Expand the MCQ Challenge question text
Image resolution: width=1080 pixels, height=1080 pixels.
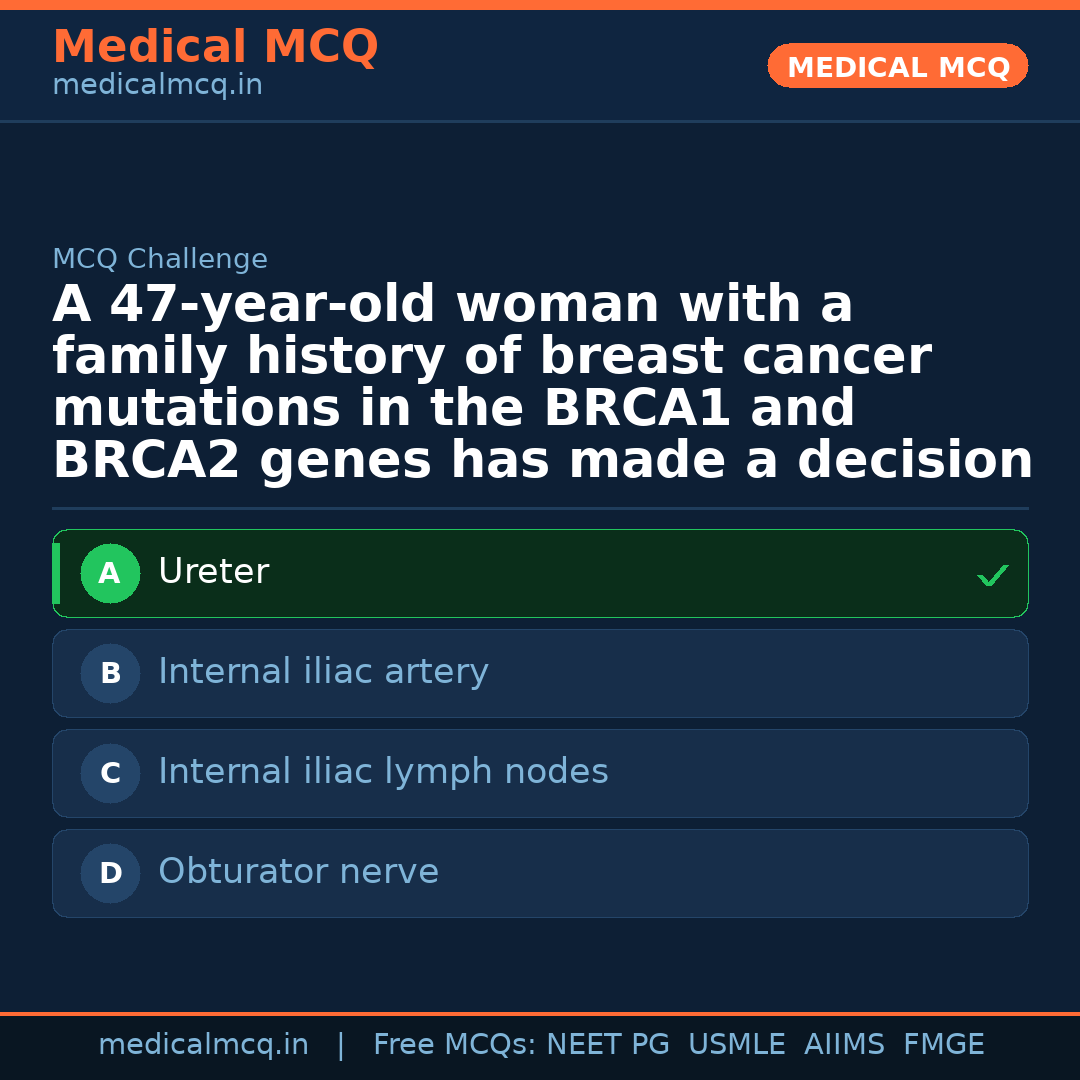coord(540,382)
